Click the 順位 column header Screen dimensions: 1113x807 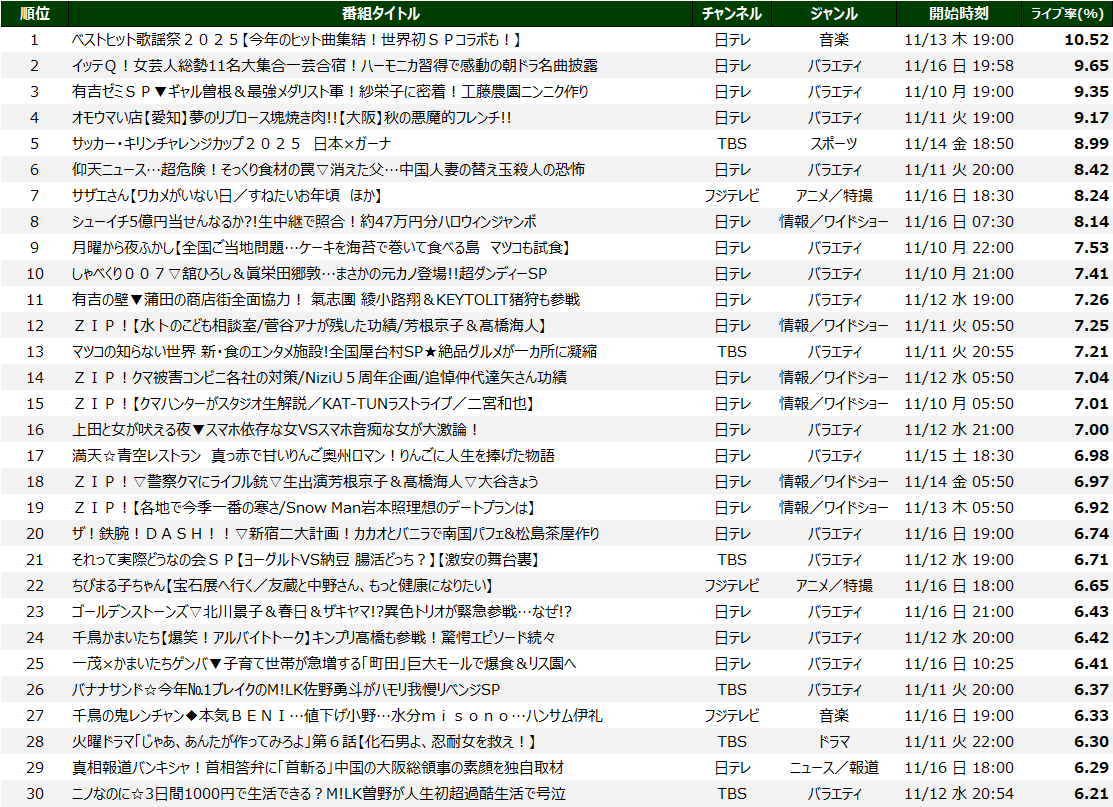[34, 13]
